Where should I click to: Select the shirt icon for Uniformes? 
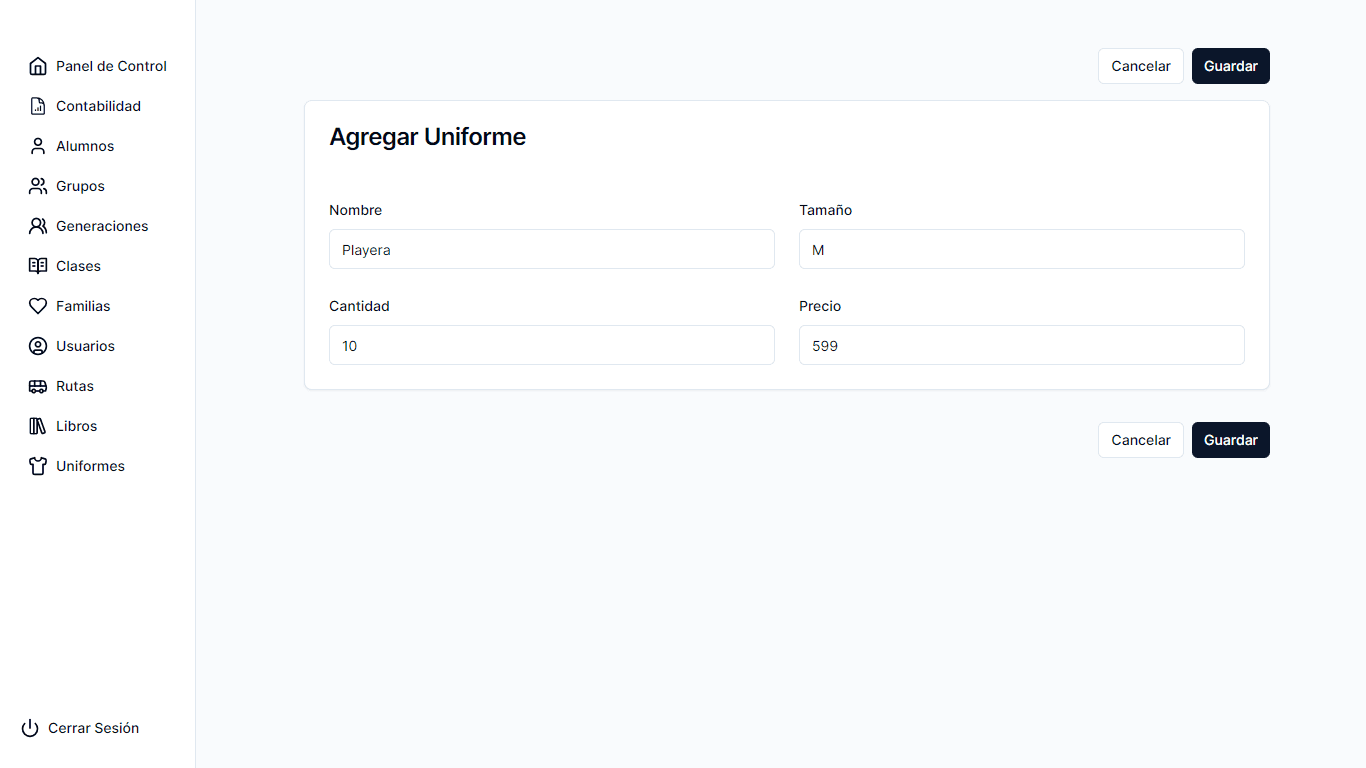pyautogui.click(x=38, y=466)
